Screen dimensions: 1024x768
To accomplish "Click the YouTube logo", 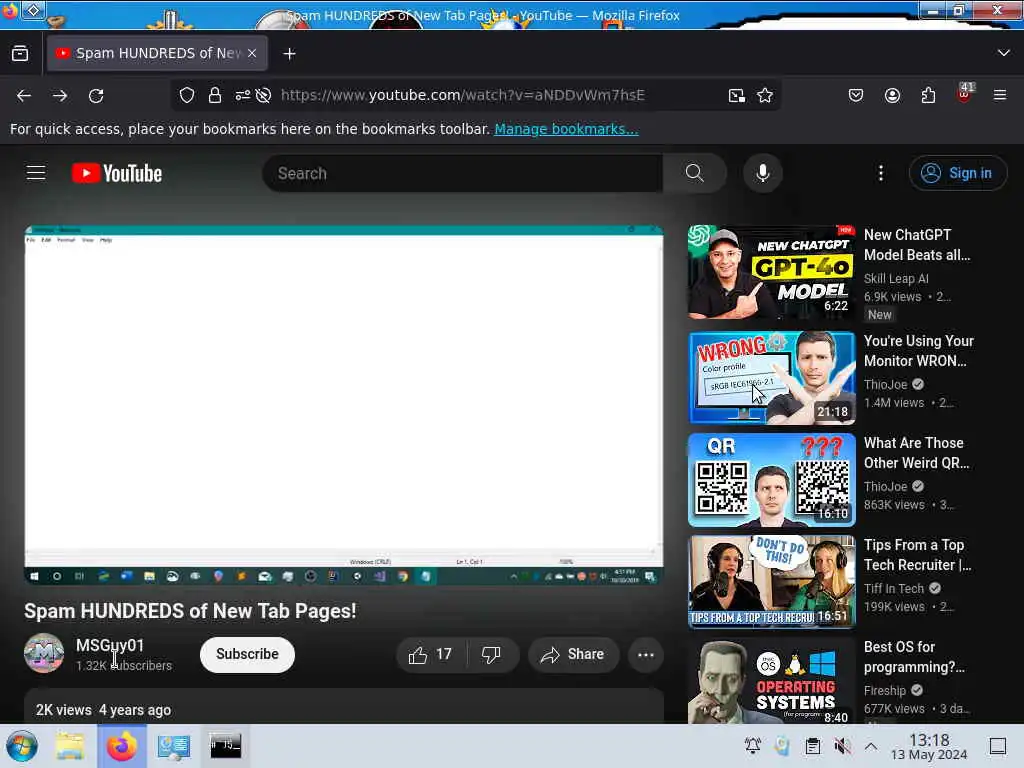I will (117, 173).
